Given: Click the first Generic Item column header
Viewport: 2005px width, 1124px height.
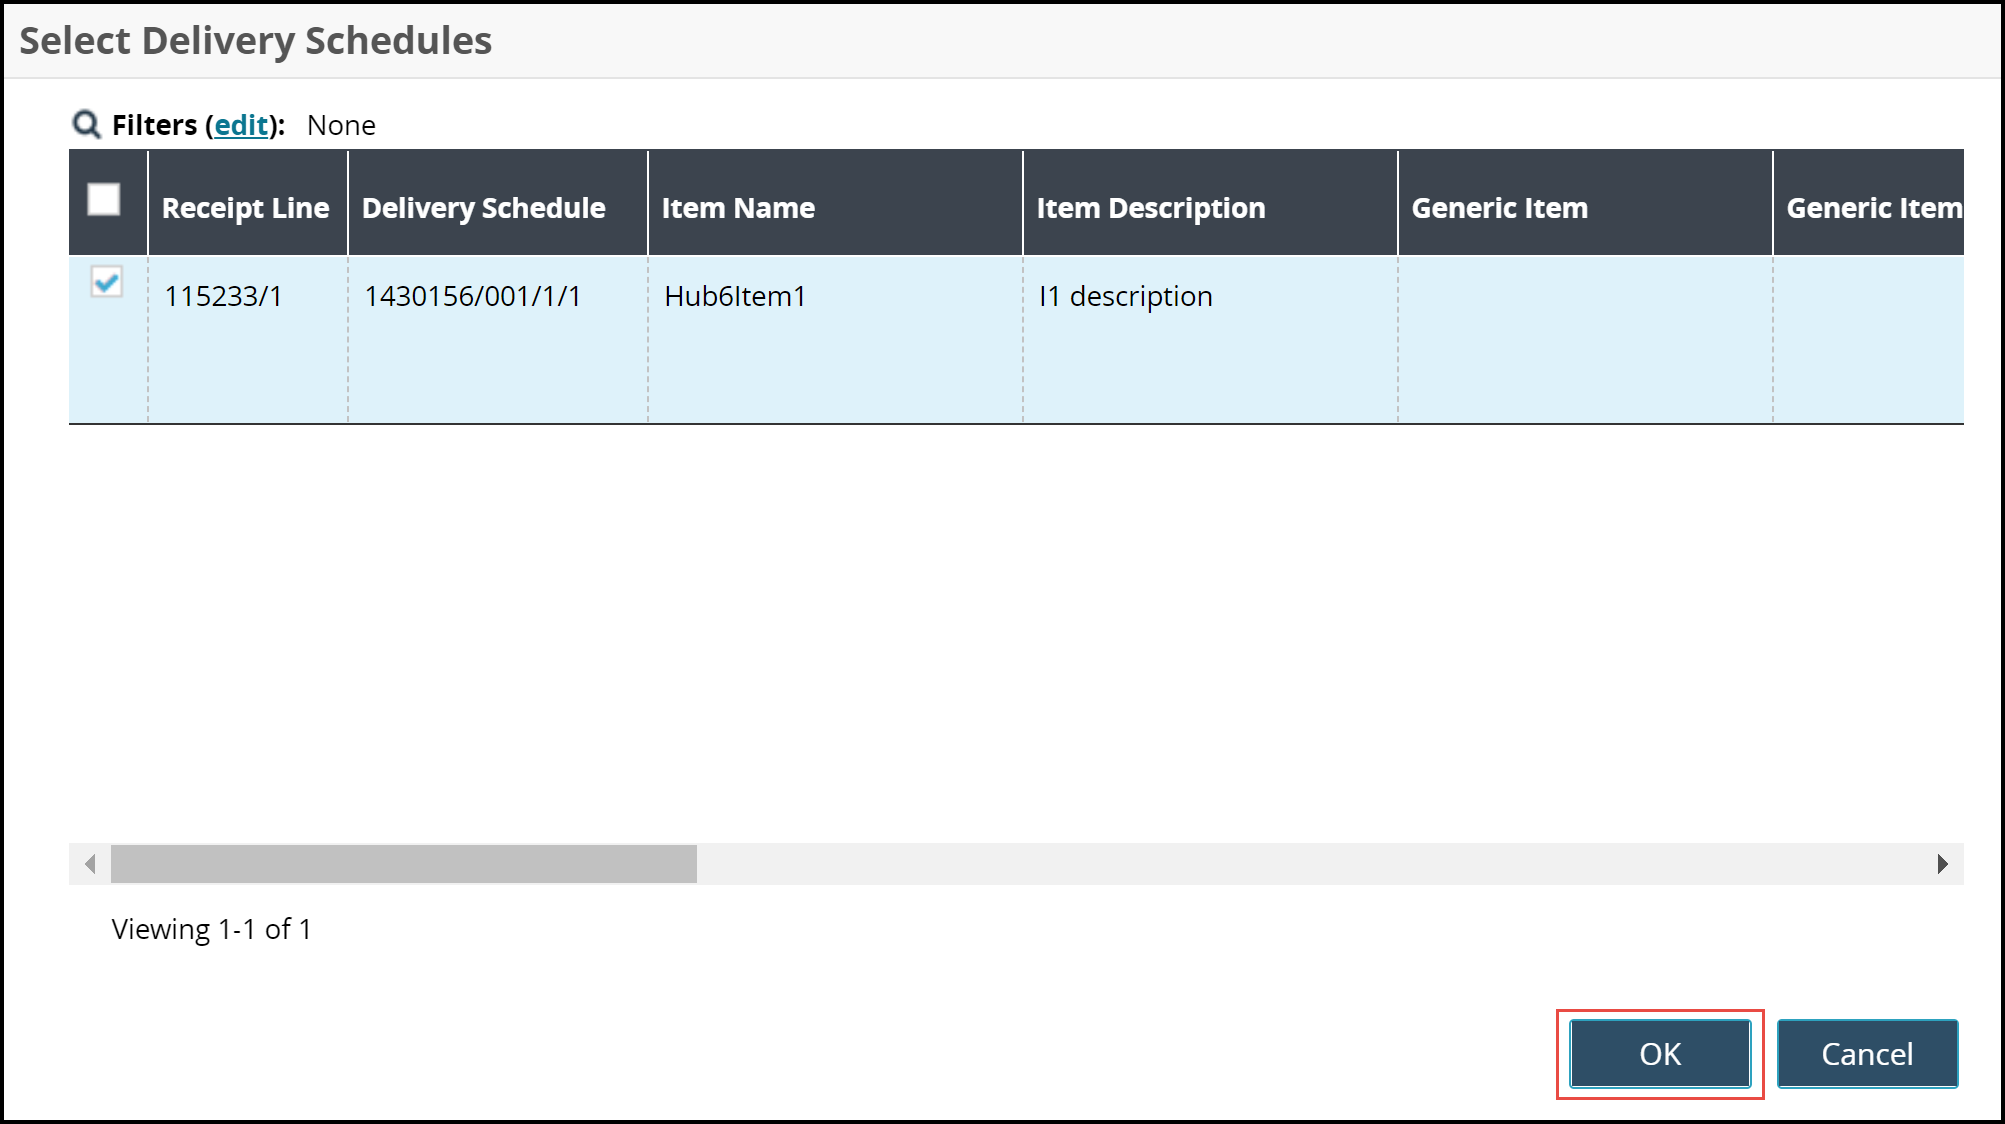Looking at the screenshot, I should pyautogui.click(x=1499, y=208).
